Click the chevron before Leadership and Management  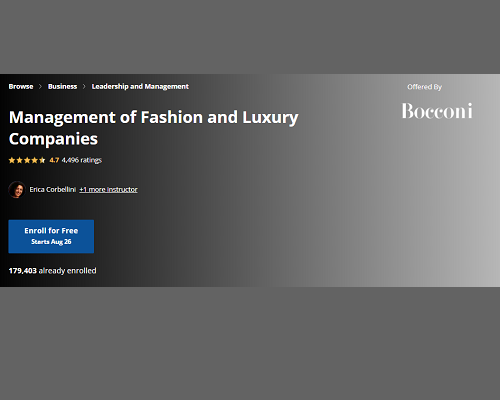(84, 87)
